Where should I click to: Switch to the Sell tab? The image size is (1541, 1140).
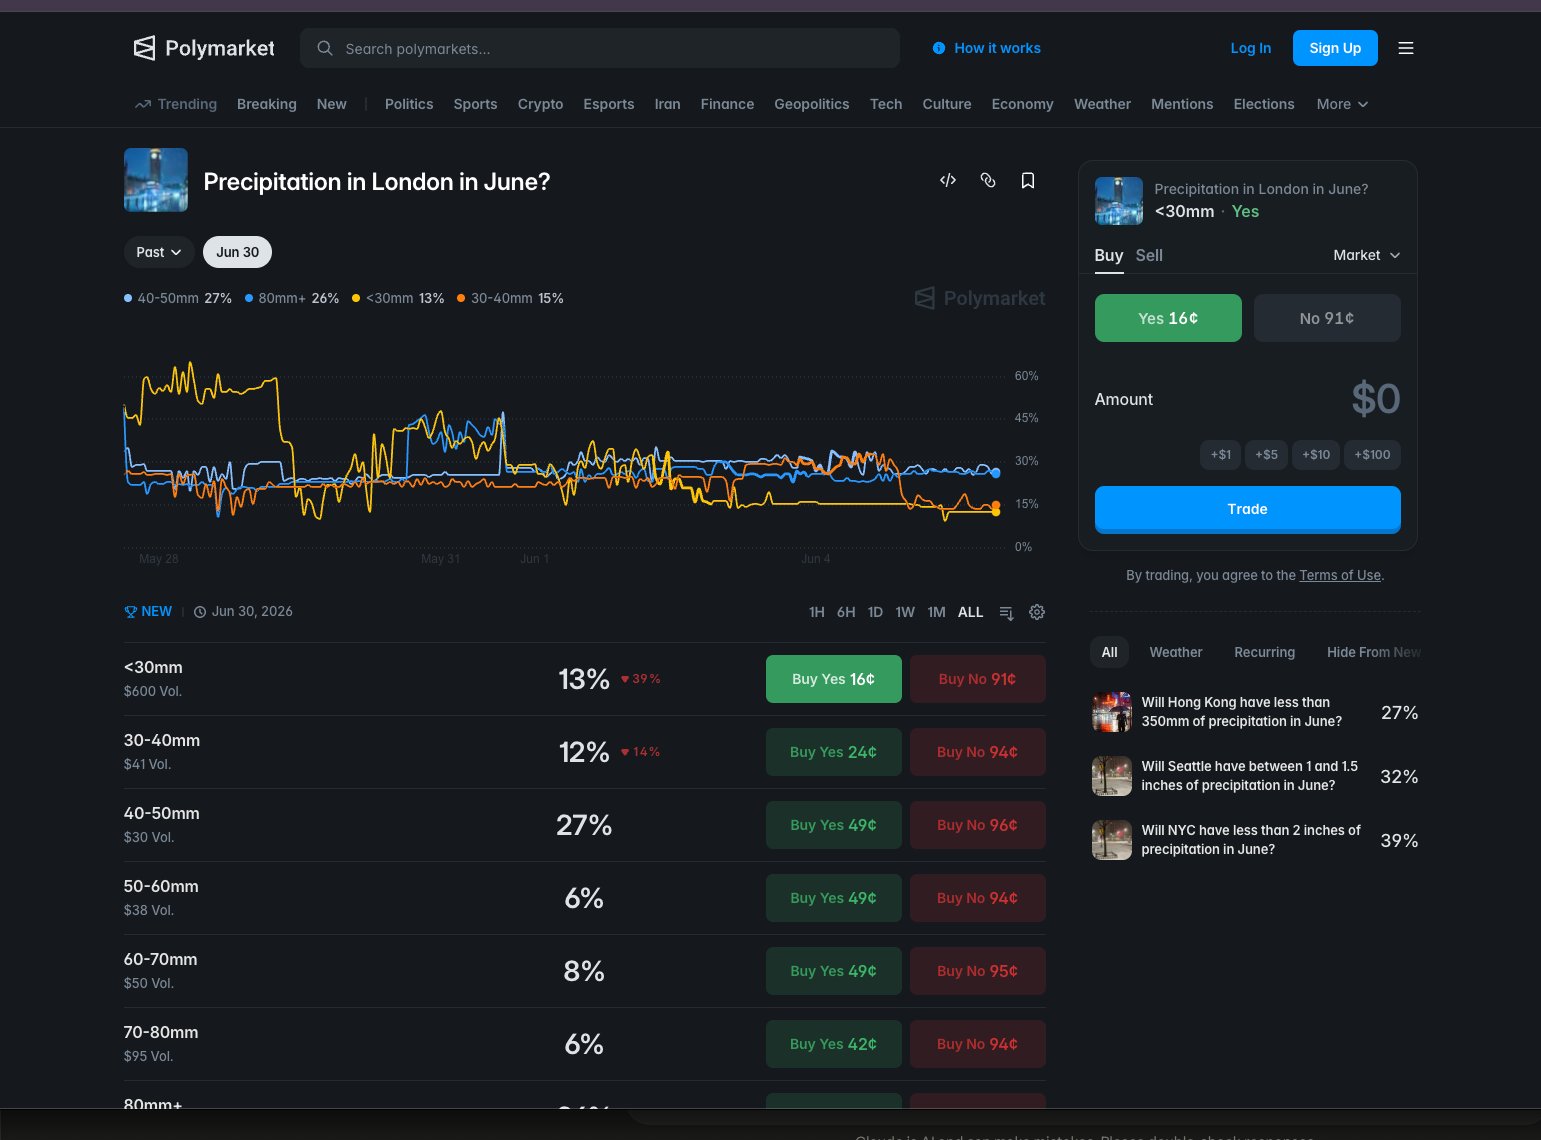point(1149,255)
